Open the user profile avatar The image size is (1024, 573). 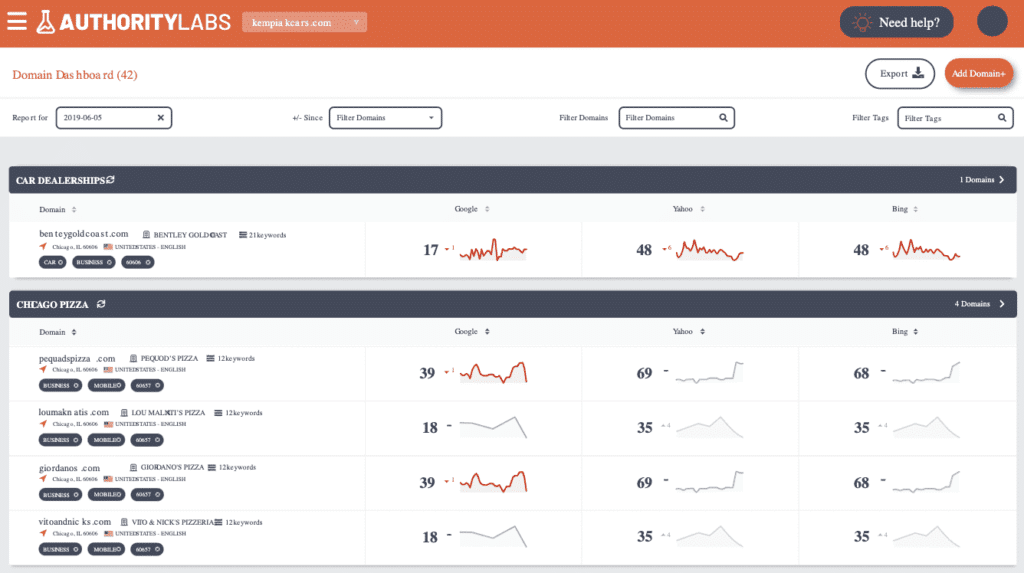(992, 21)
